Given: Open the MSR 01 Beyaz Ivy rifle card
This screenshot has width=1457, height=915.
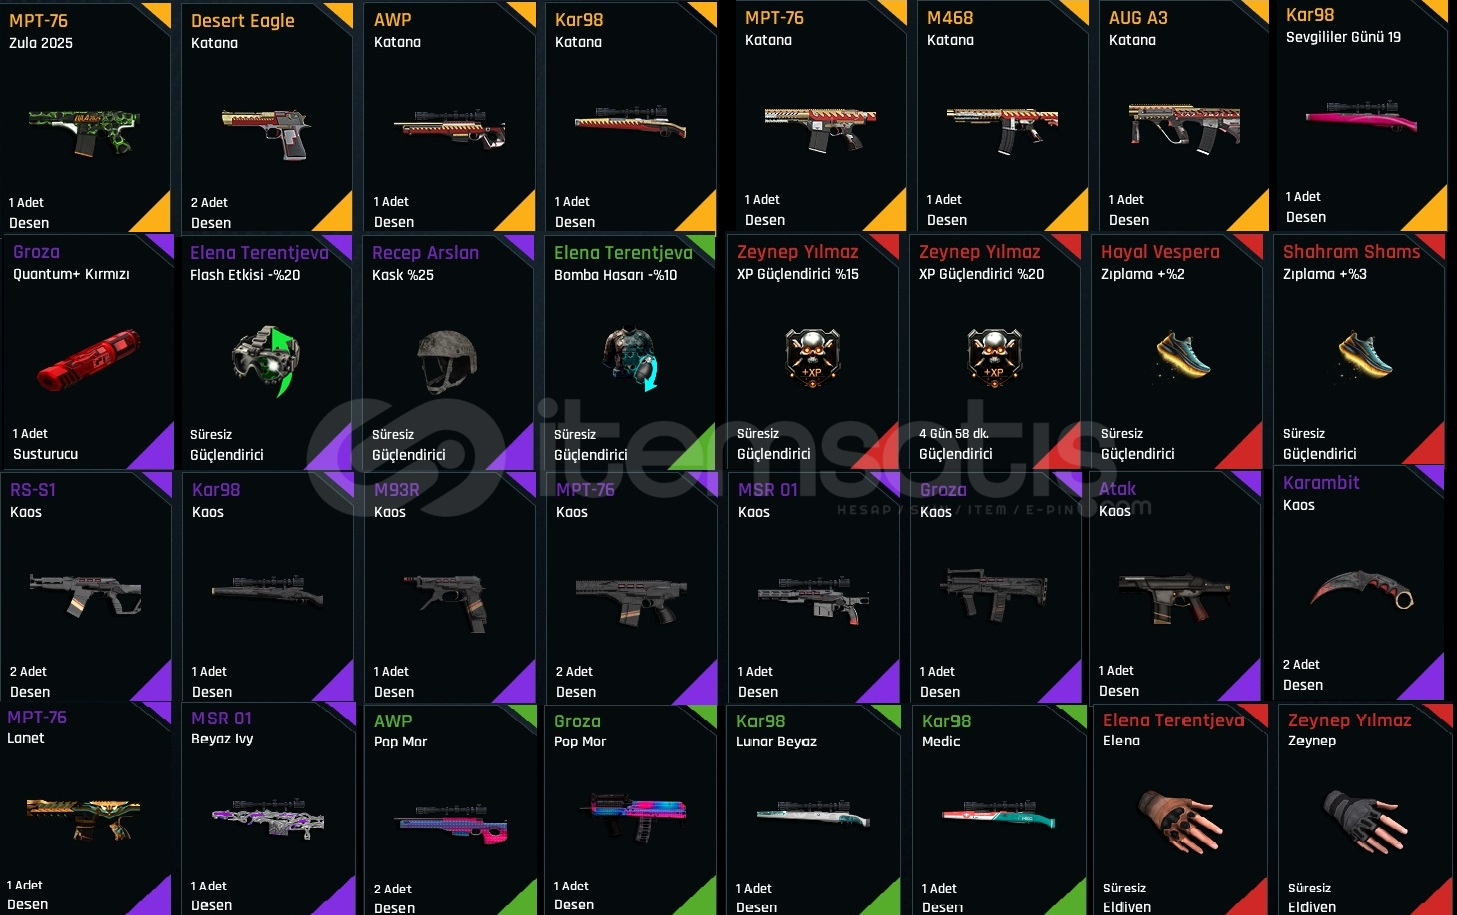Looking at the screenshot, I should point(268,808).
